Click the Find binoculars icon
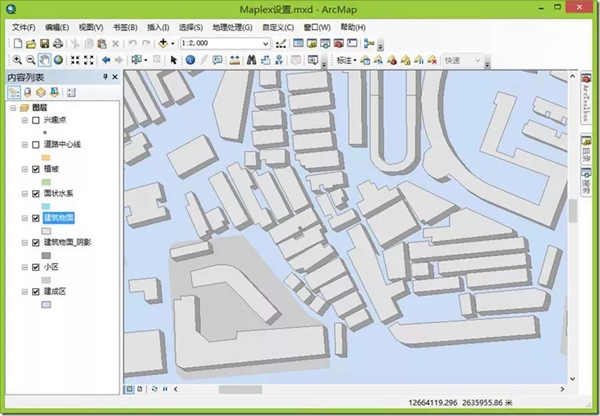 [251, 60]
